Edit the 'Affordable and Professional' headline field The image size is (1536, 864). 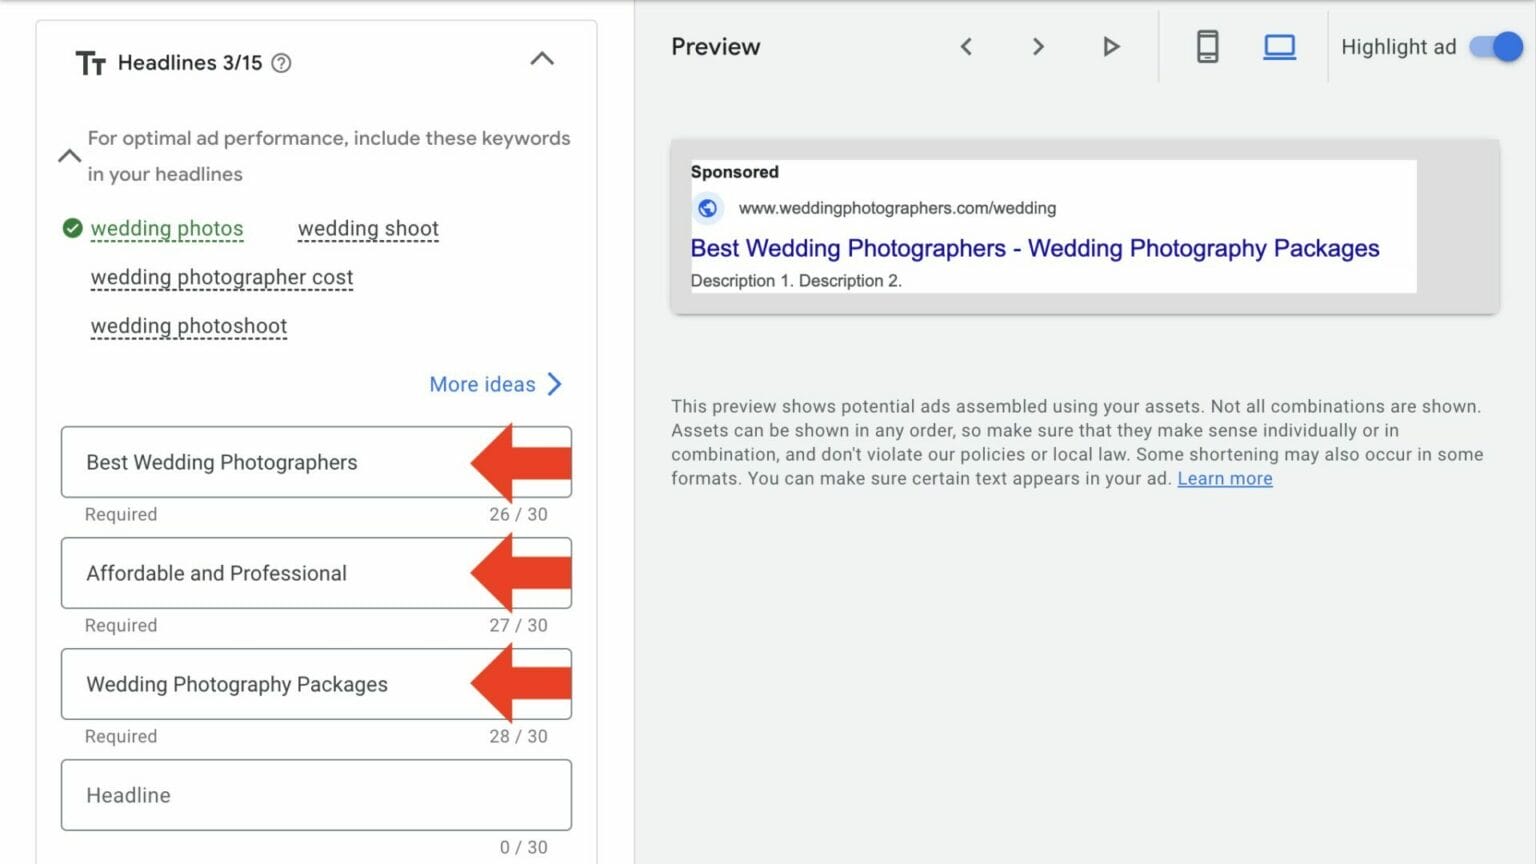[260, 573]
